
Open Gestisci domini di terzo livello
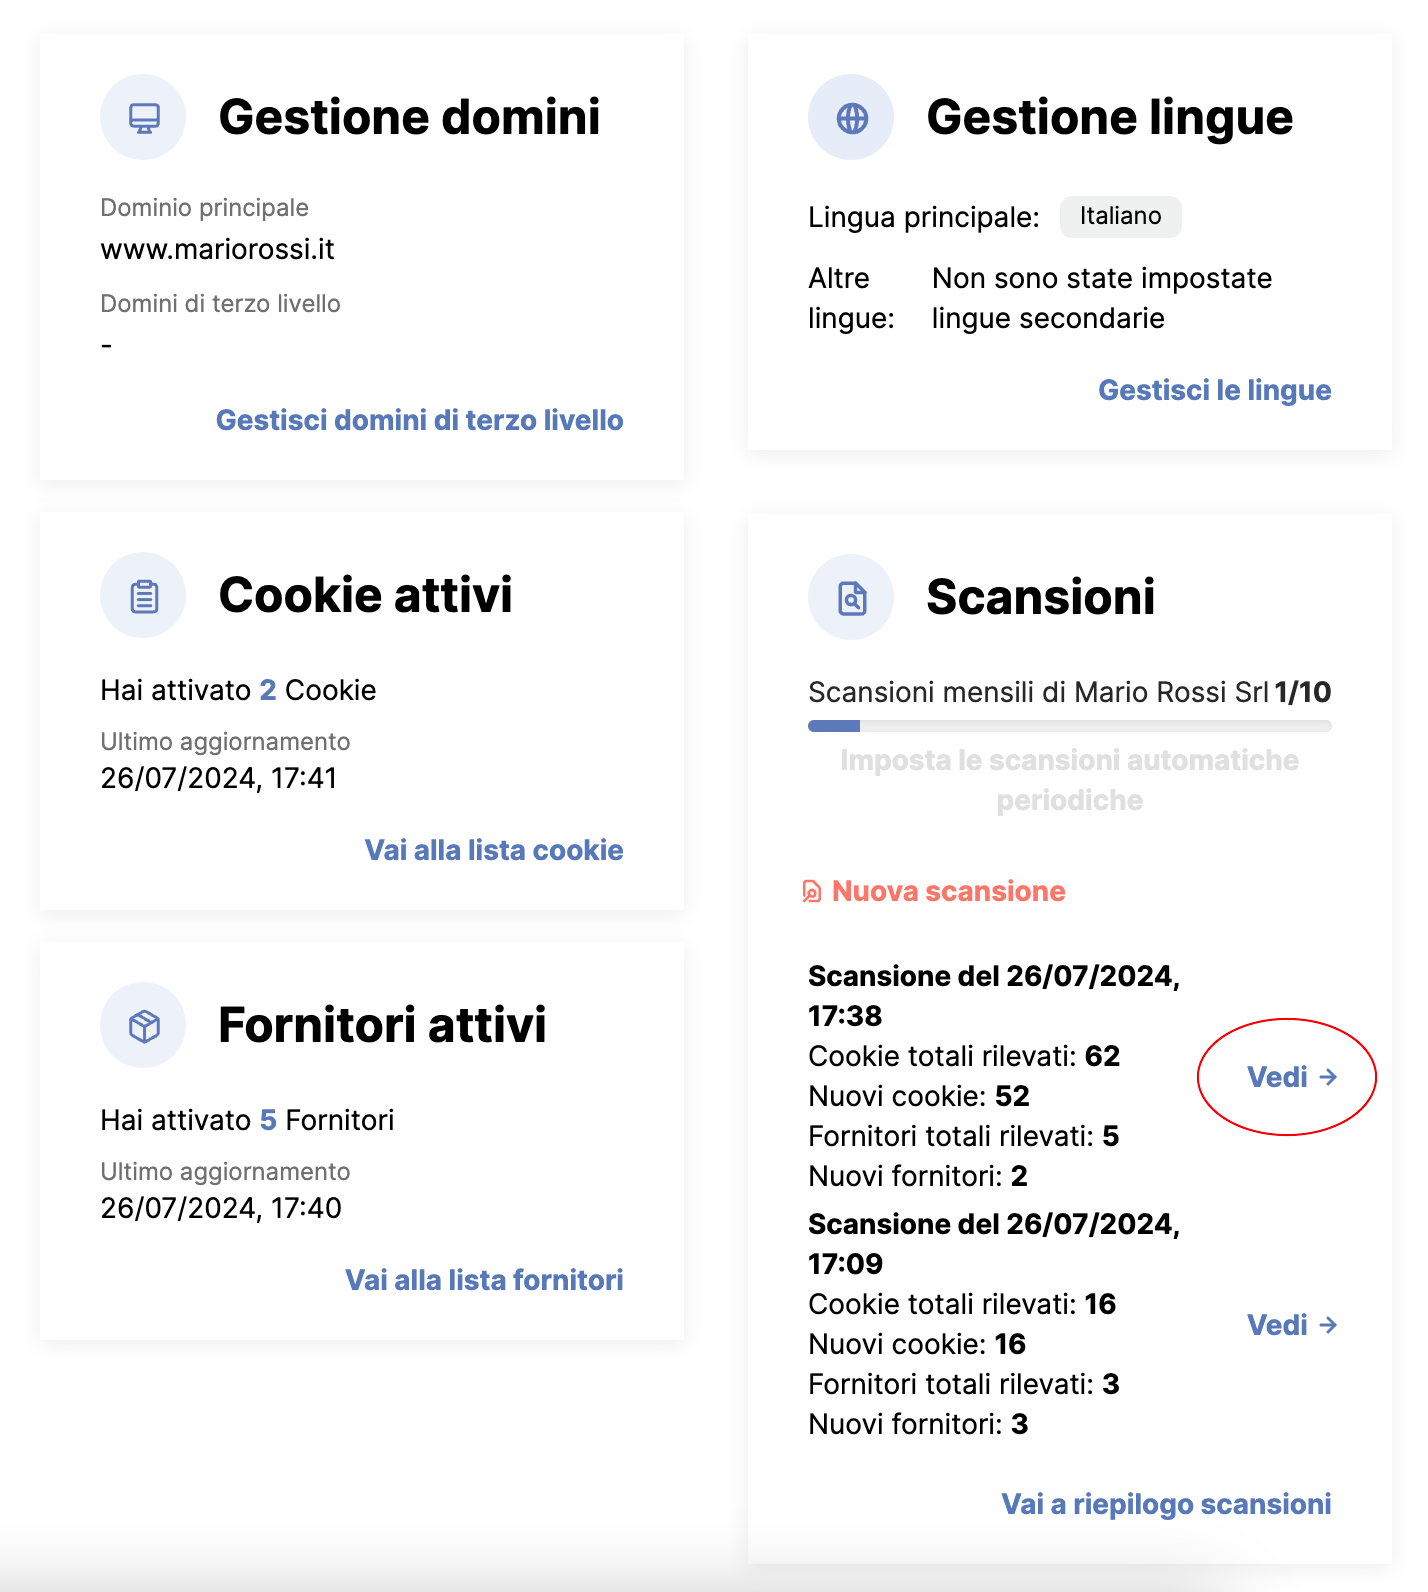coord(420,420)
